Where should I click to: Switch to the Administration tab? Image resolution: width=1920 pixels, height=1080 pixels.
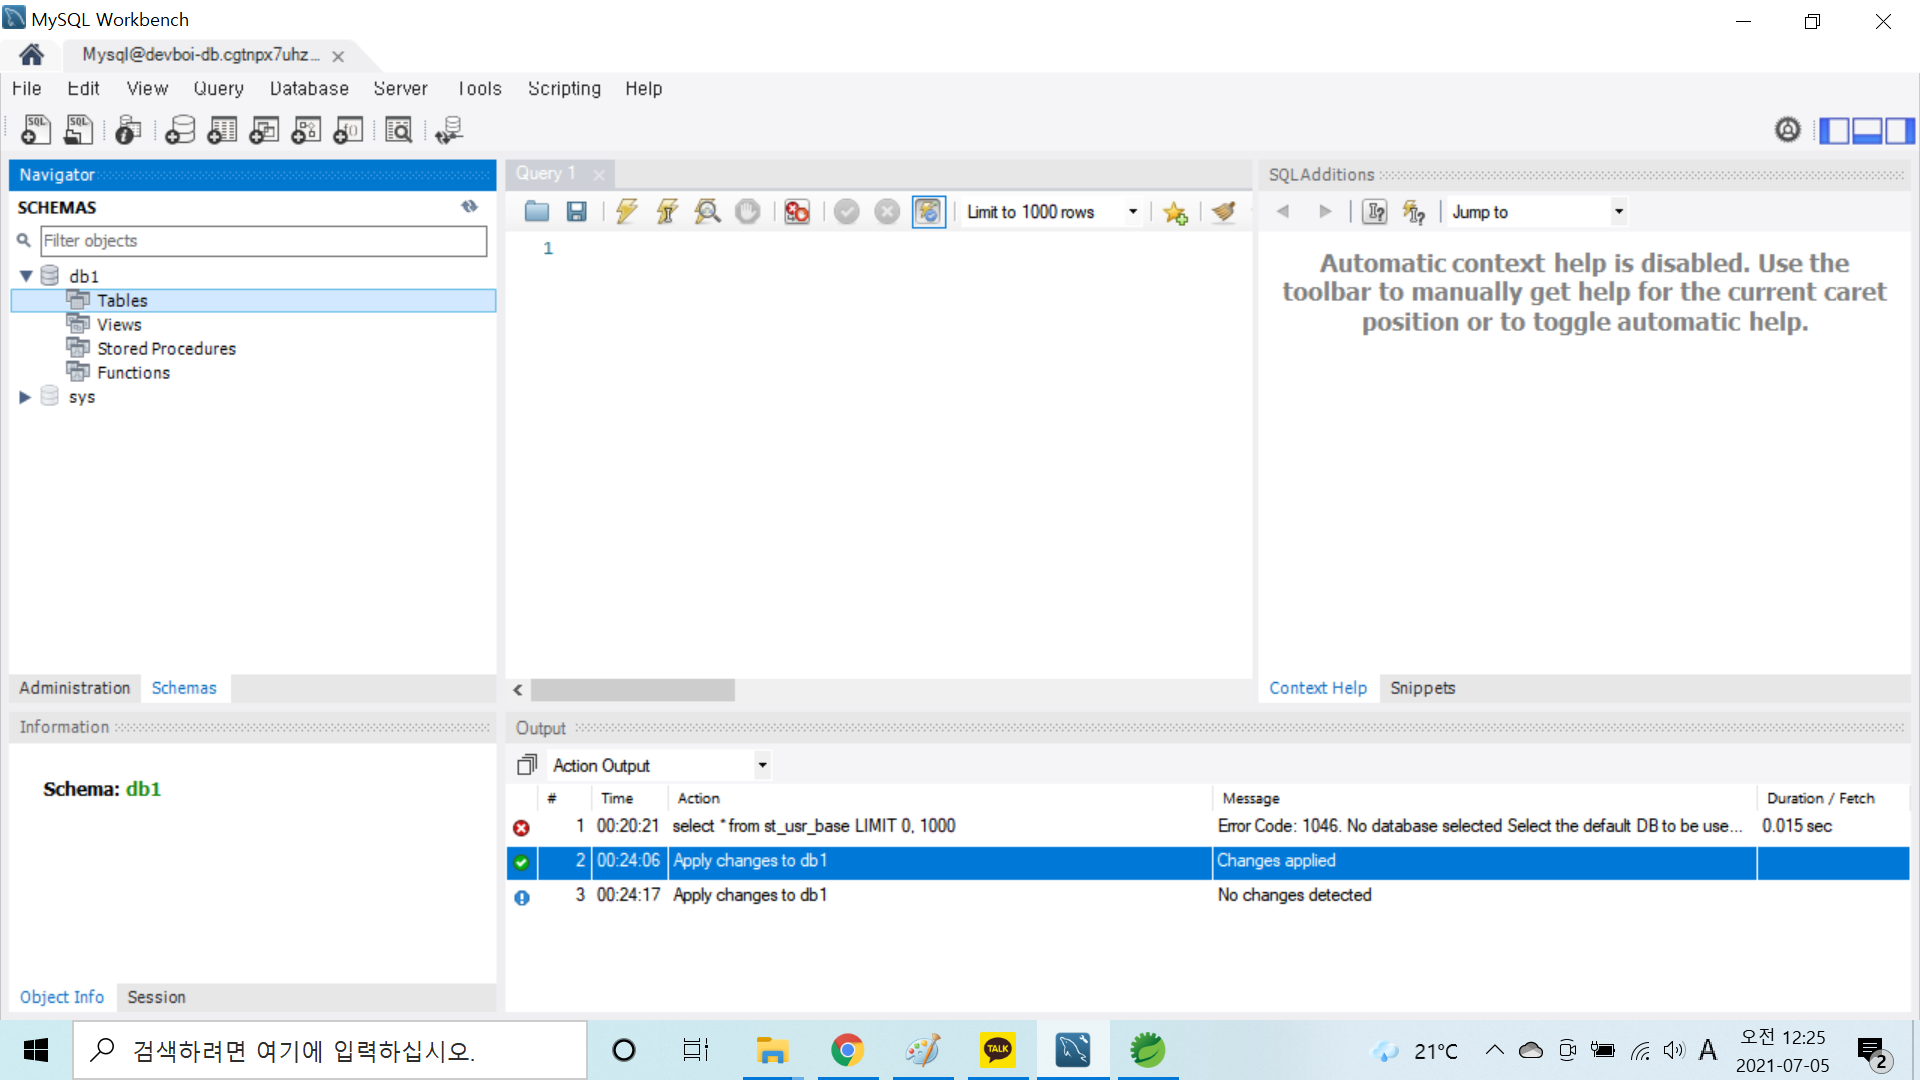[75, 688]
